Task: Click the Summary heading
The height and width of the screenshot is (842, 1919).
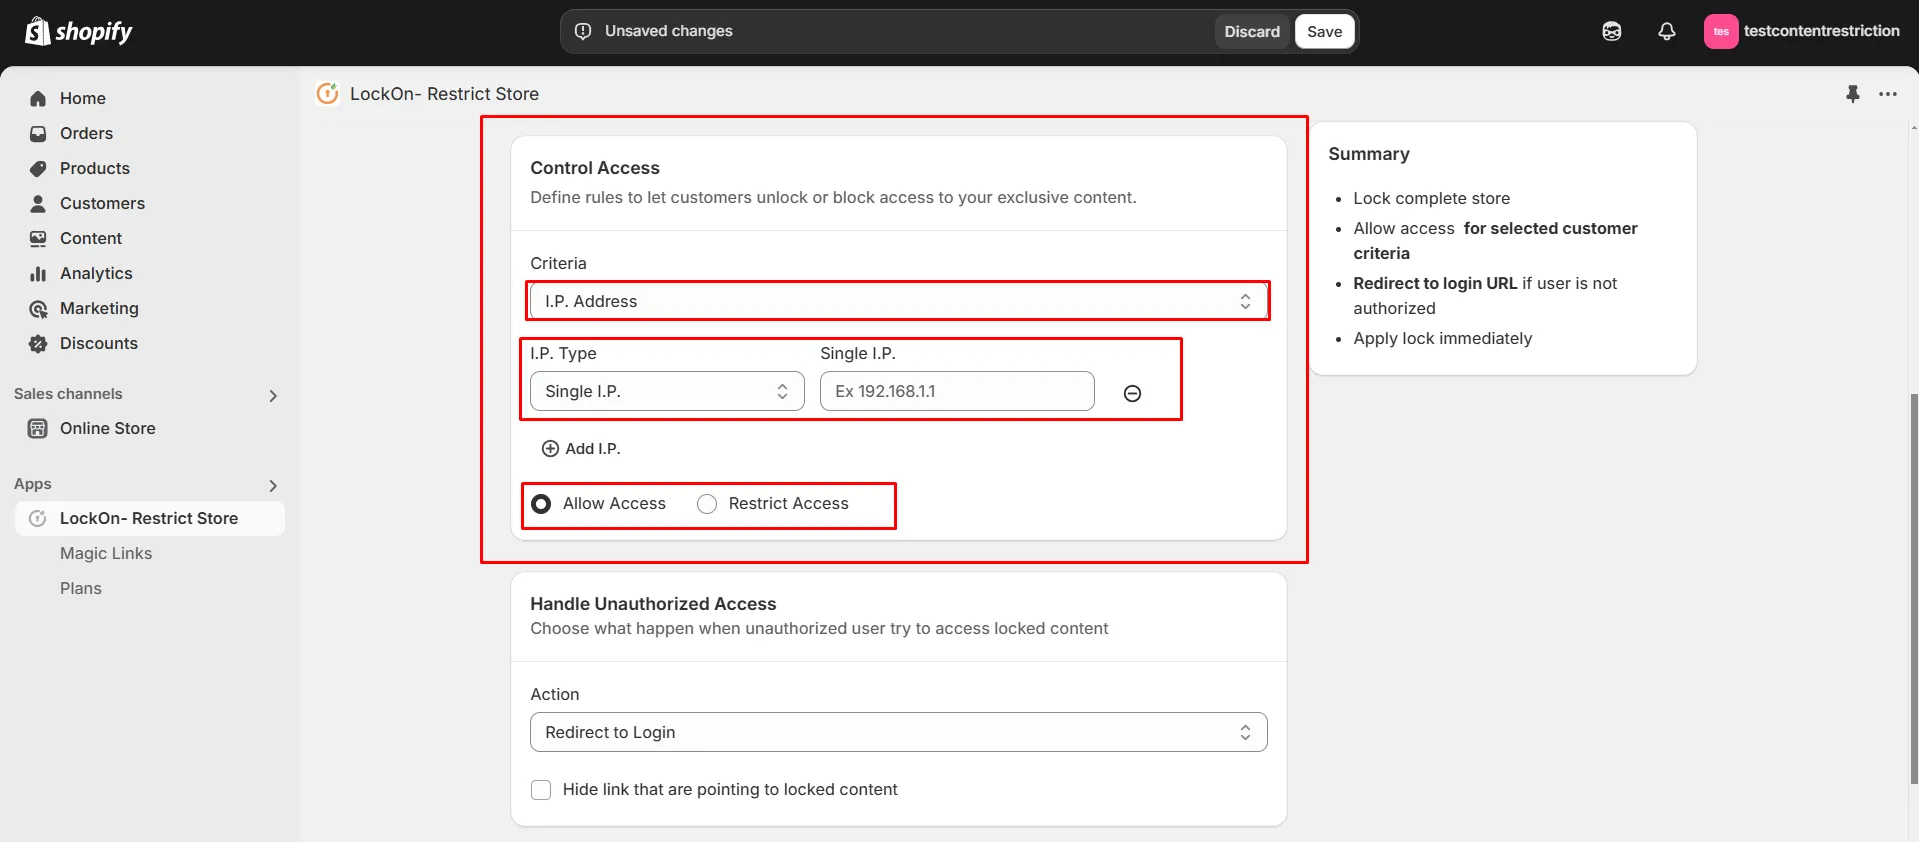Action: click(1369, 154)
